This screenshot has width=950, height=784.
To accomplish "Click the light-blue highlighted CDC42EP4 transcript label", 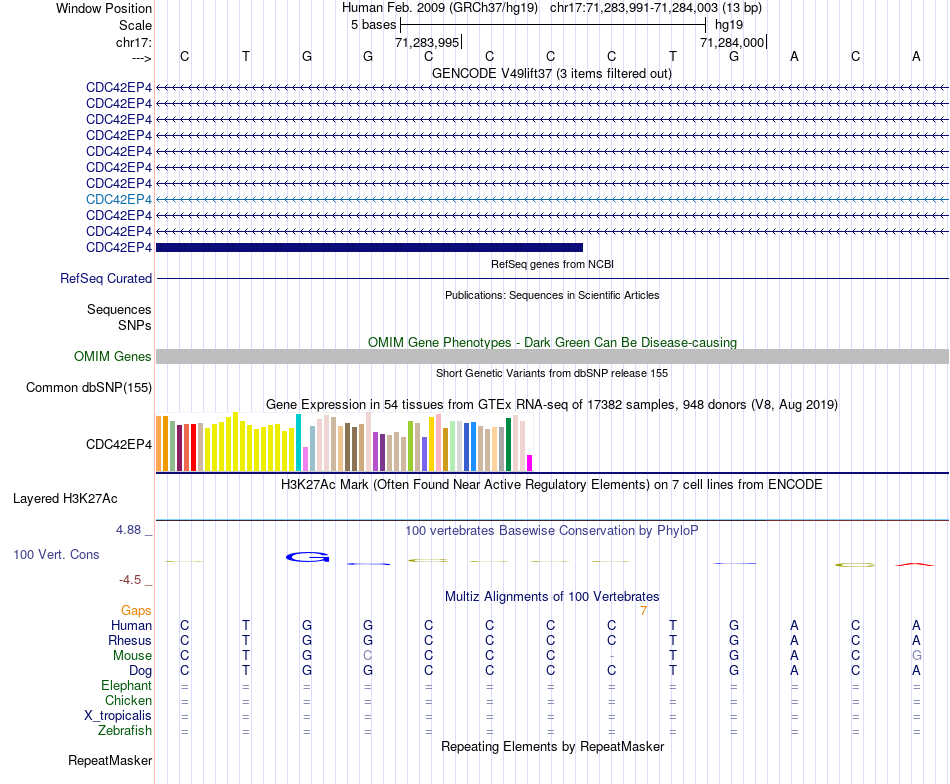I will 119,199.
